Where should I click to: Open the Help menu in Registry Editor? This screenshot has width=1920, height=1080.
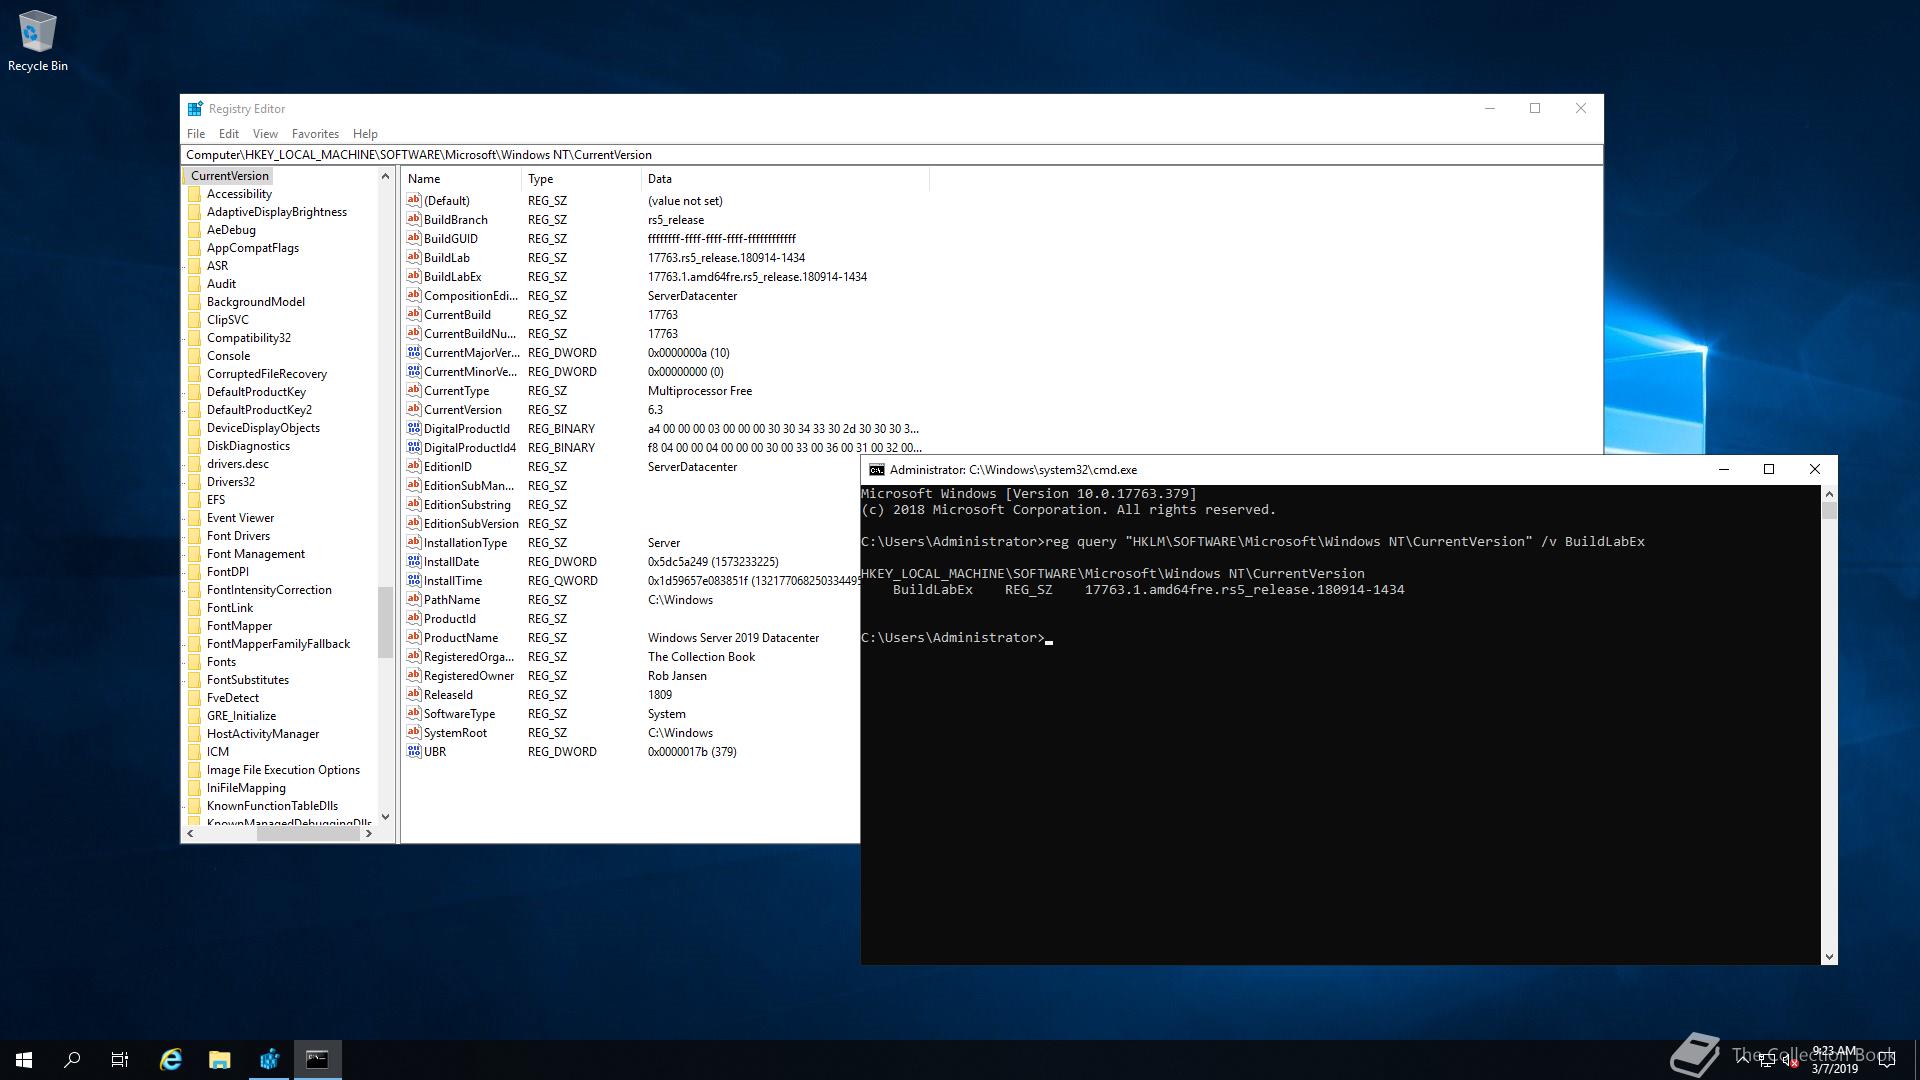click(365, 134)
